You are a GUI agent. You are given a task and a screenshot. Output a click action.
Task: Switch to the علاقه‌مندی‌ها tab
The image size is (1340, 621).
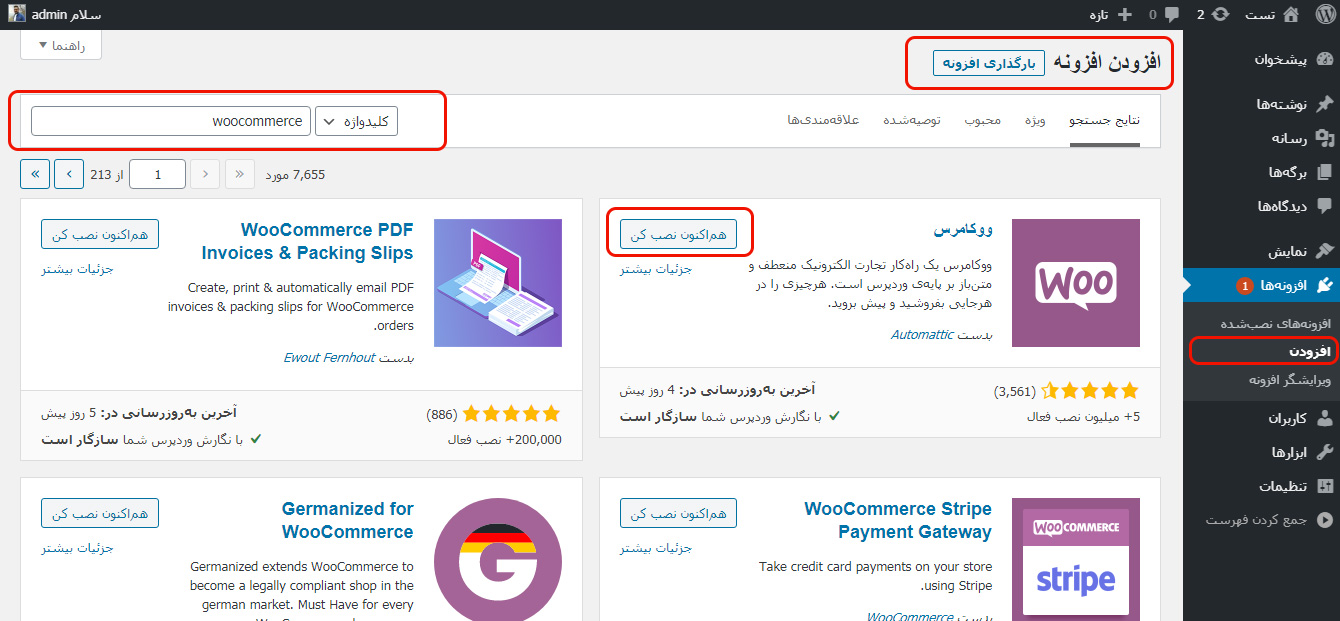(823, 120)
